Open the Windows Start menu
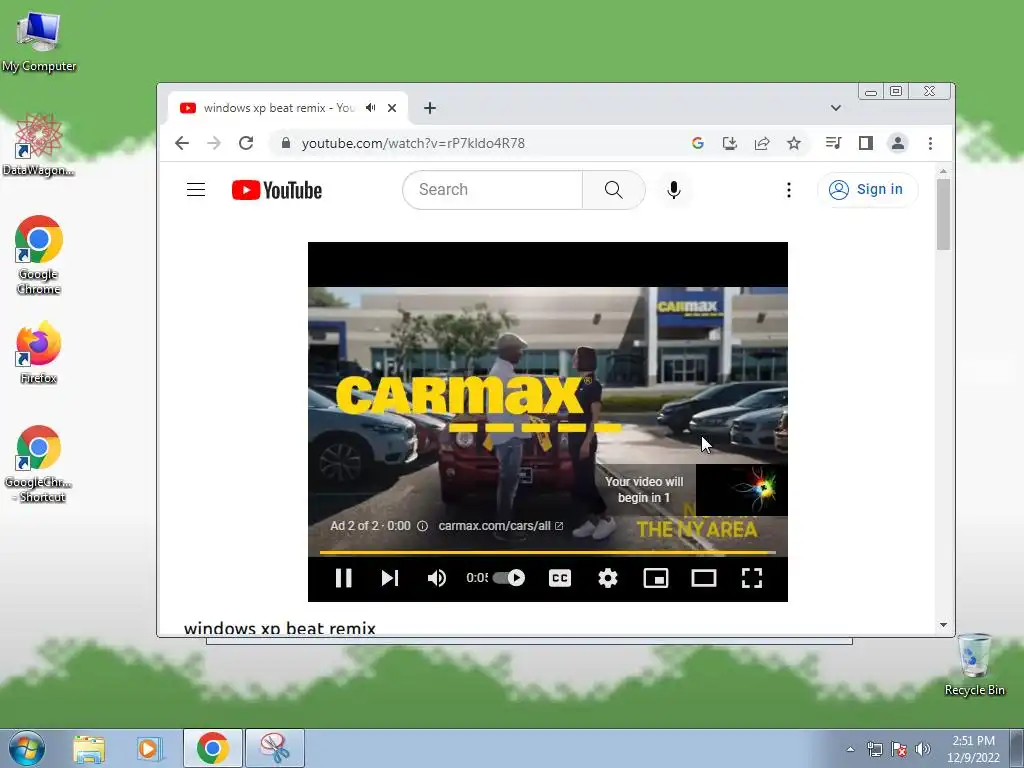The height and width of the screenshot is (768, 1024). (x=27, y=748)
